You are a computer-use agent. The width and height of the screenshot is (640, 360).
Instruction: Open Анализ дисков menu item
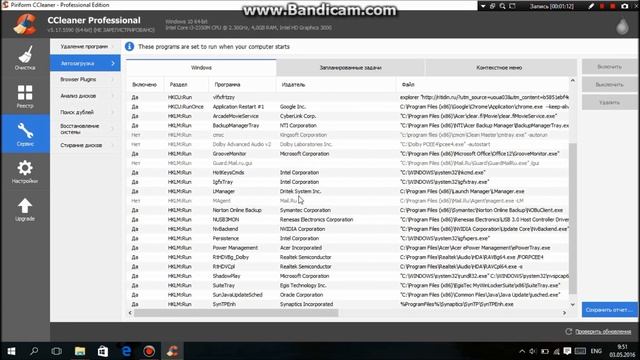click(x=85, y=96)
